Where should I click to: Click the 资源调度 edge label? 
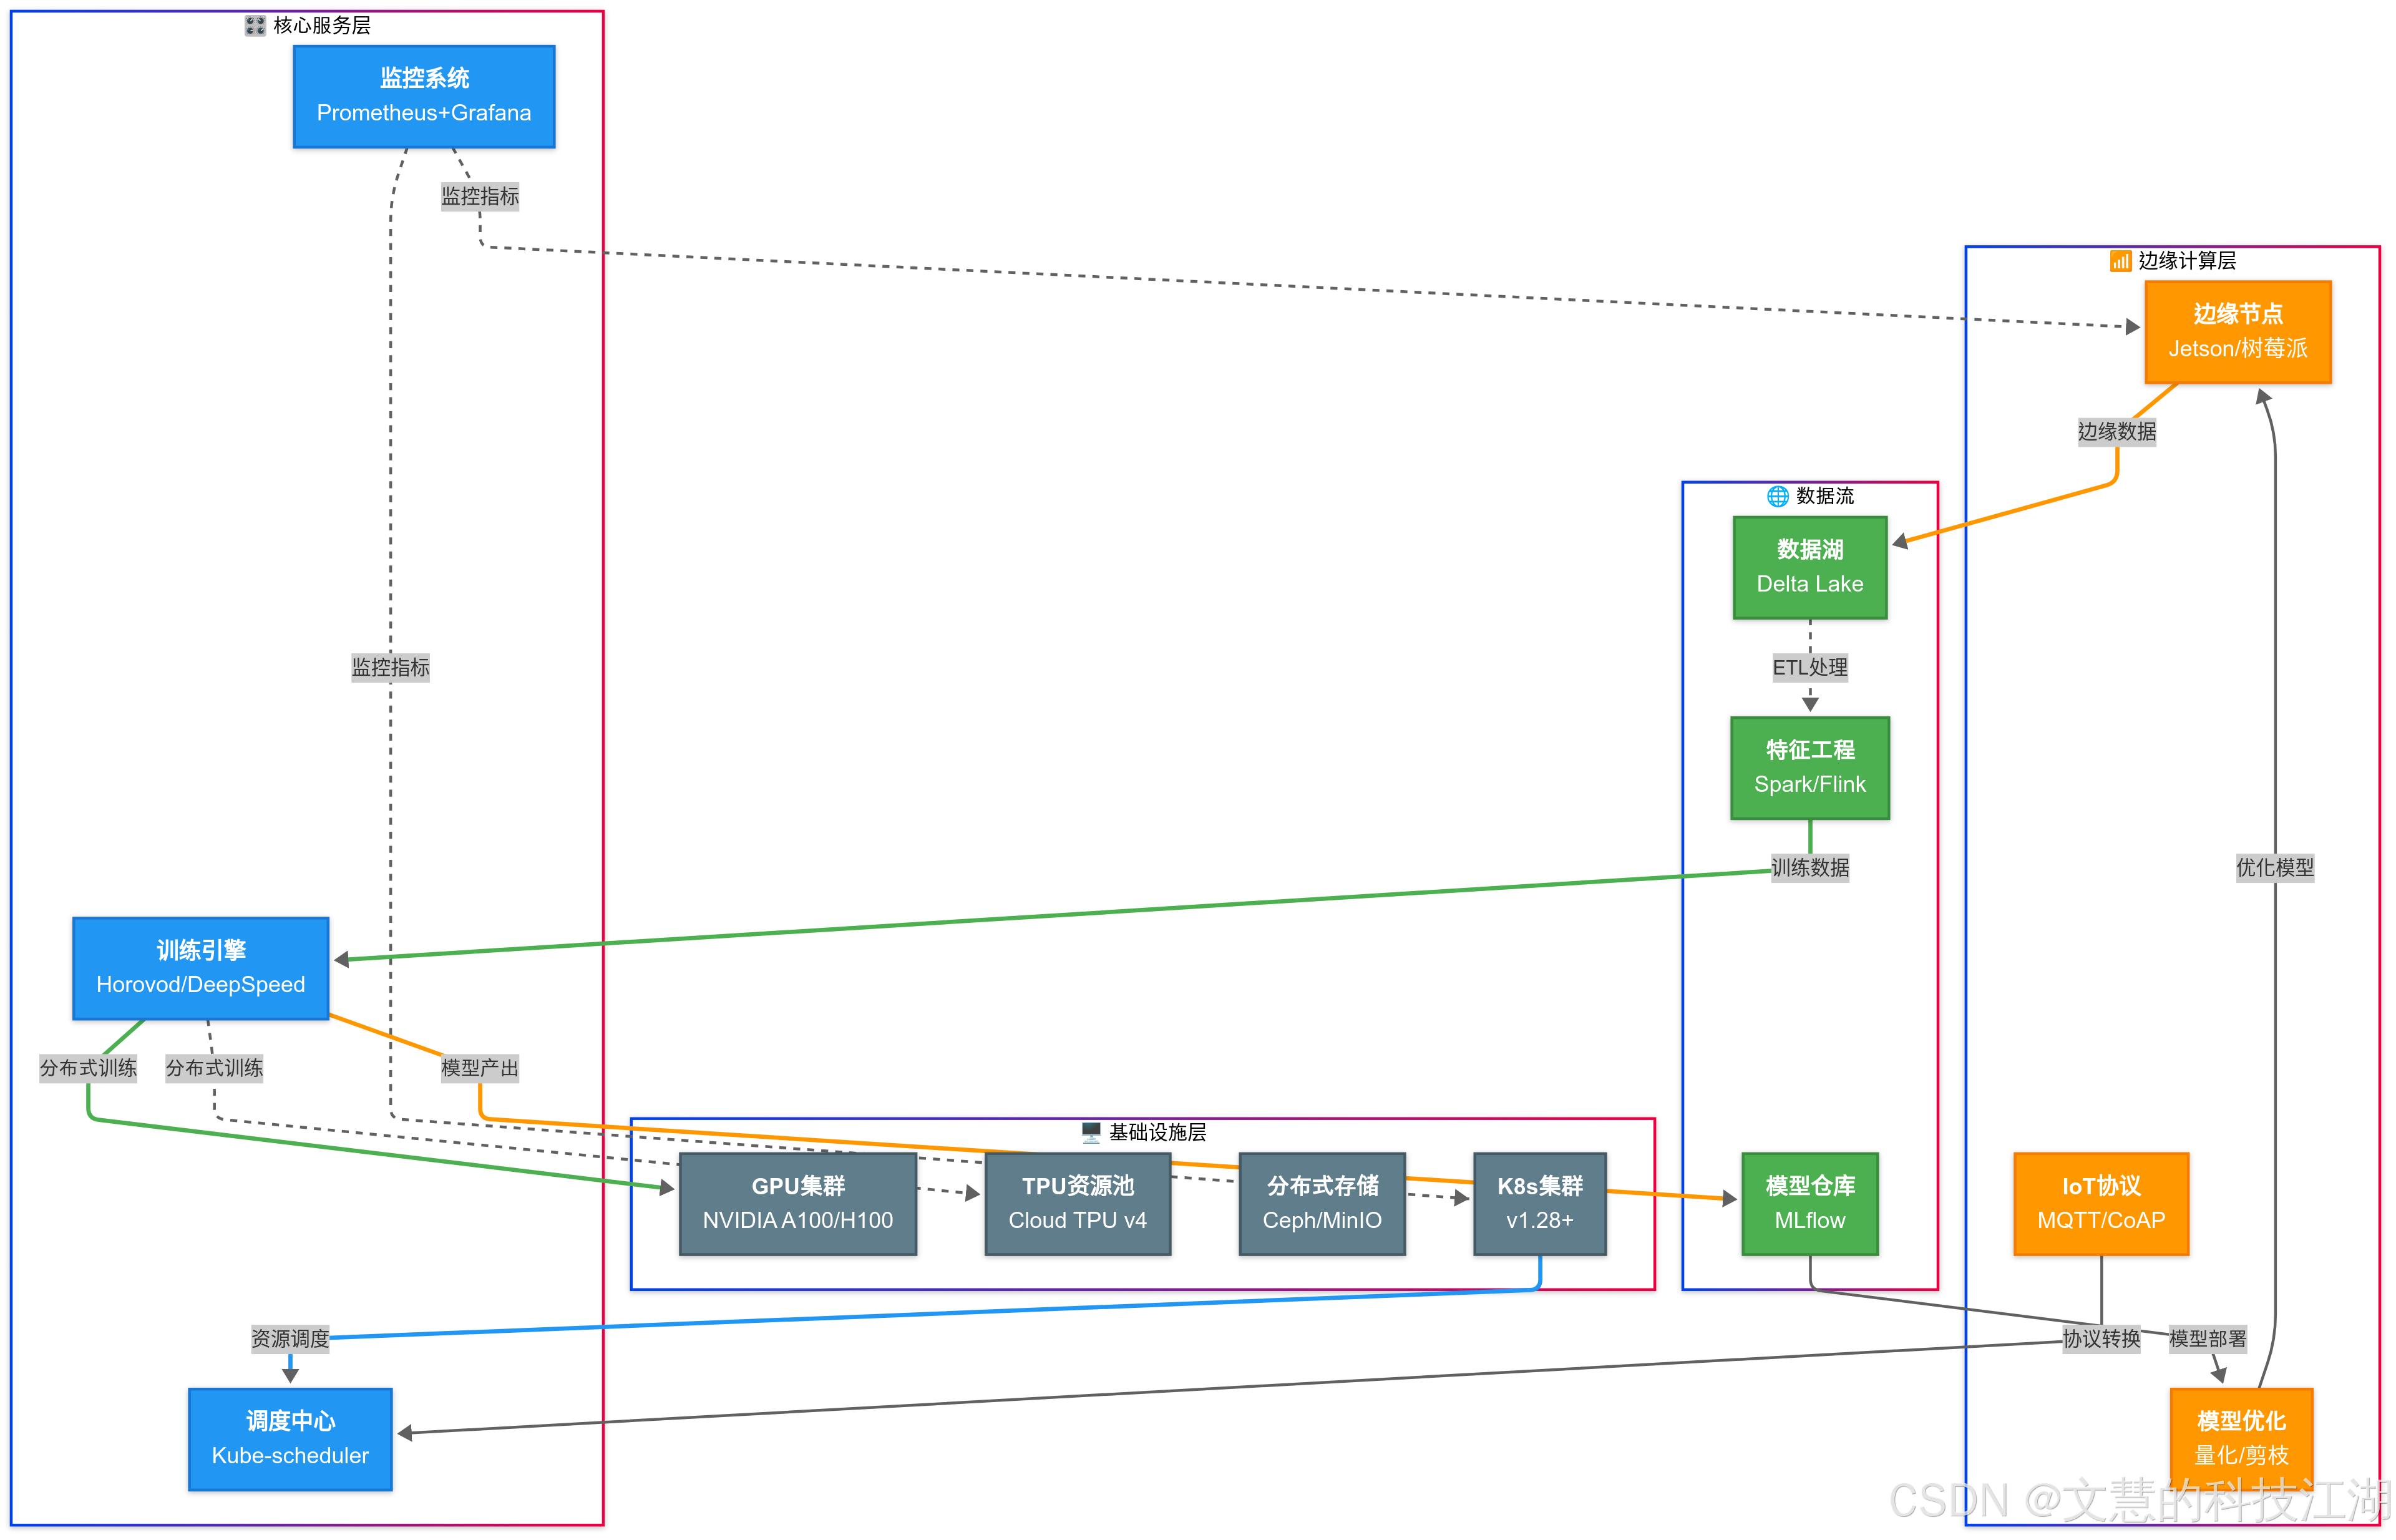[x=290, y=1339]
